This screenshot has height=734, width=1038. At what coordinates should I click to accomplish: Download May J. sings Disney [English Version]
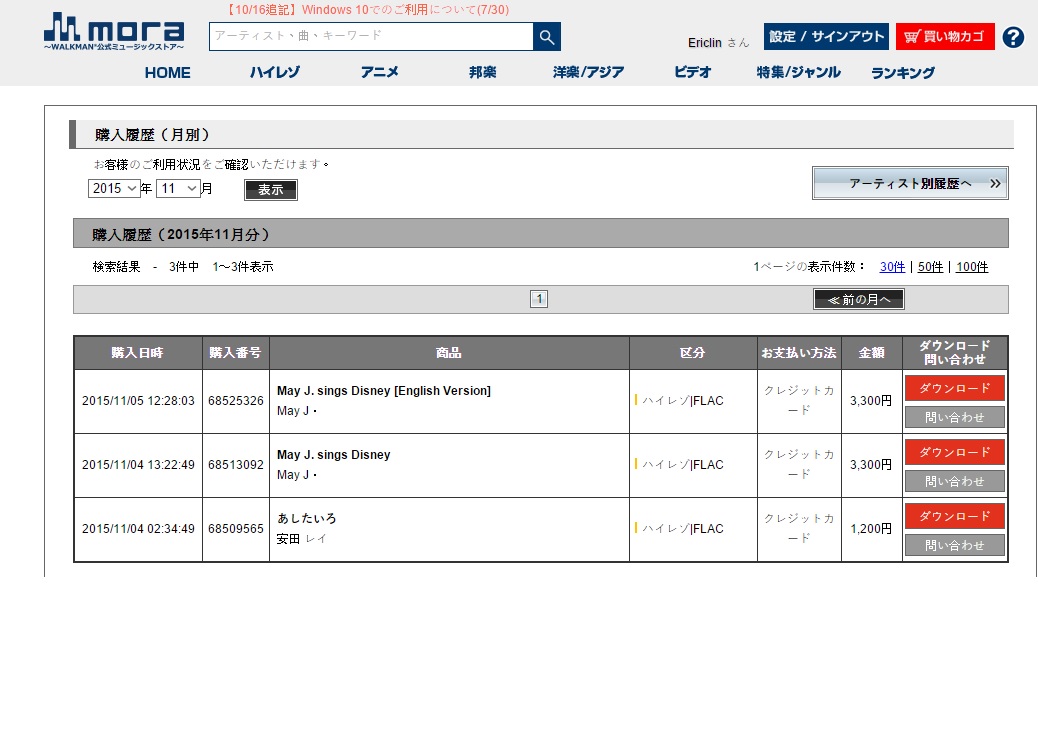(x=955, y=388)
